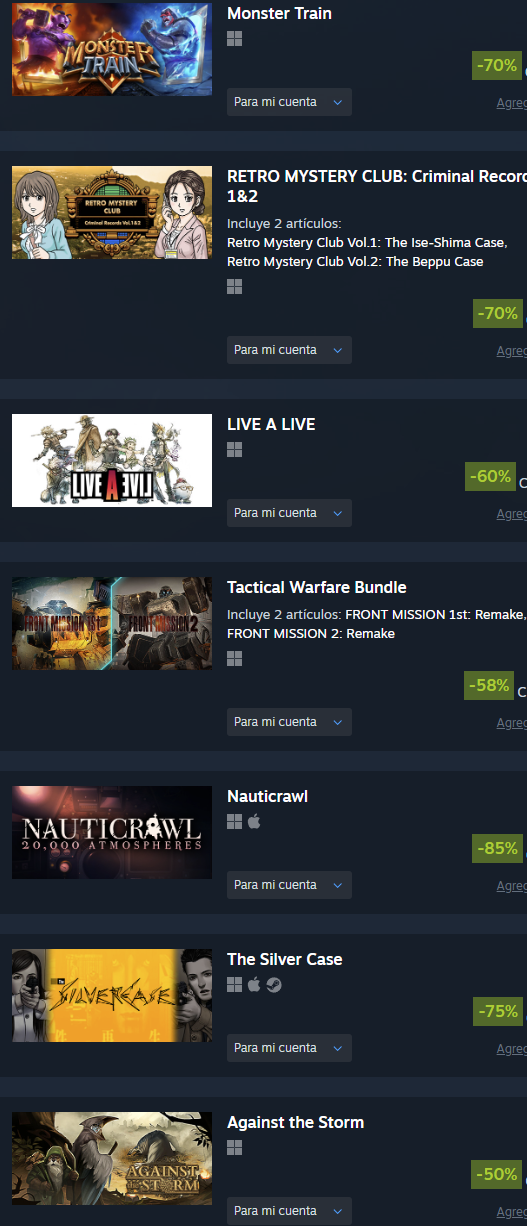Click the apple icon under The Silver Case
Viewport: 527px width, 1226px height.
[x=254, y=985]
